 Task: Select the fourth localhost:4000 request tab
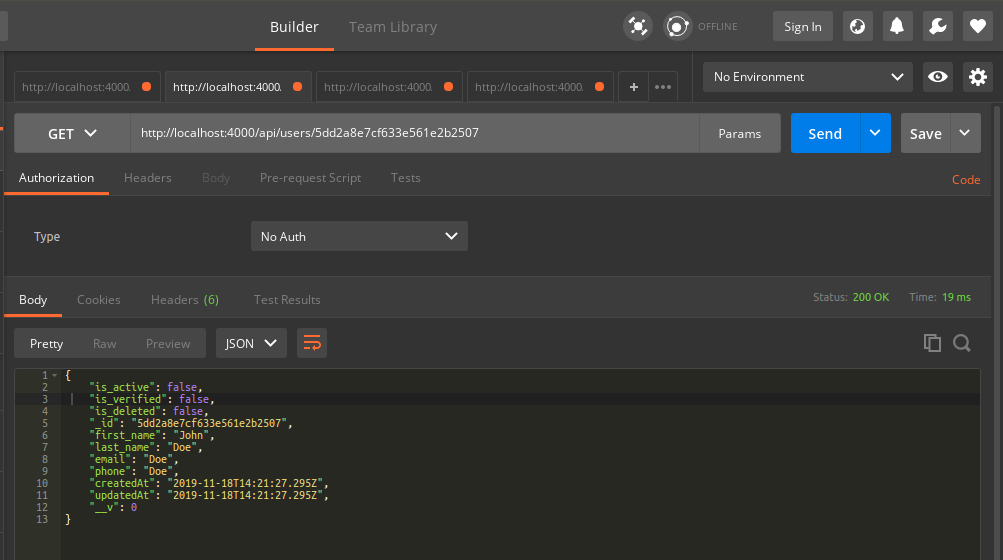tap(540, 87)
